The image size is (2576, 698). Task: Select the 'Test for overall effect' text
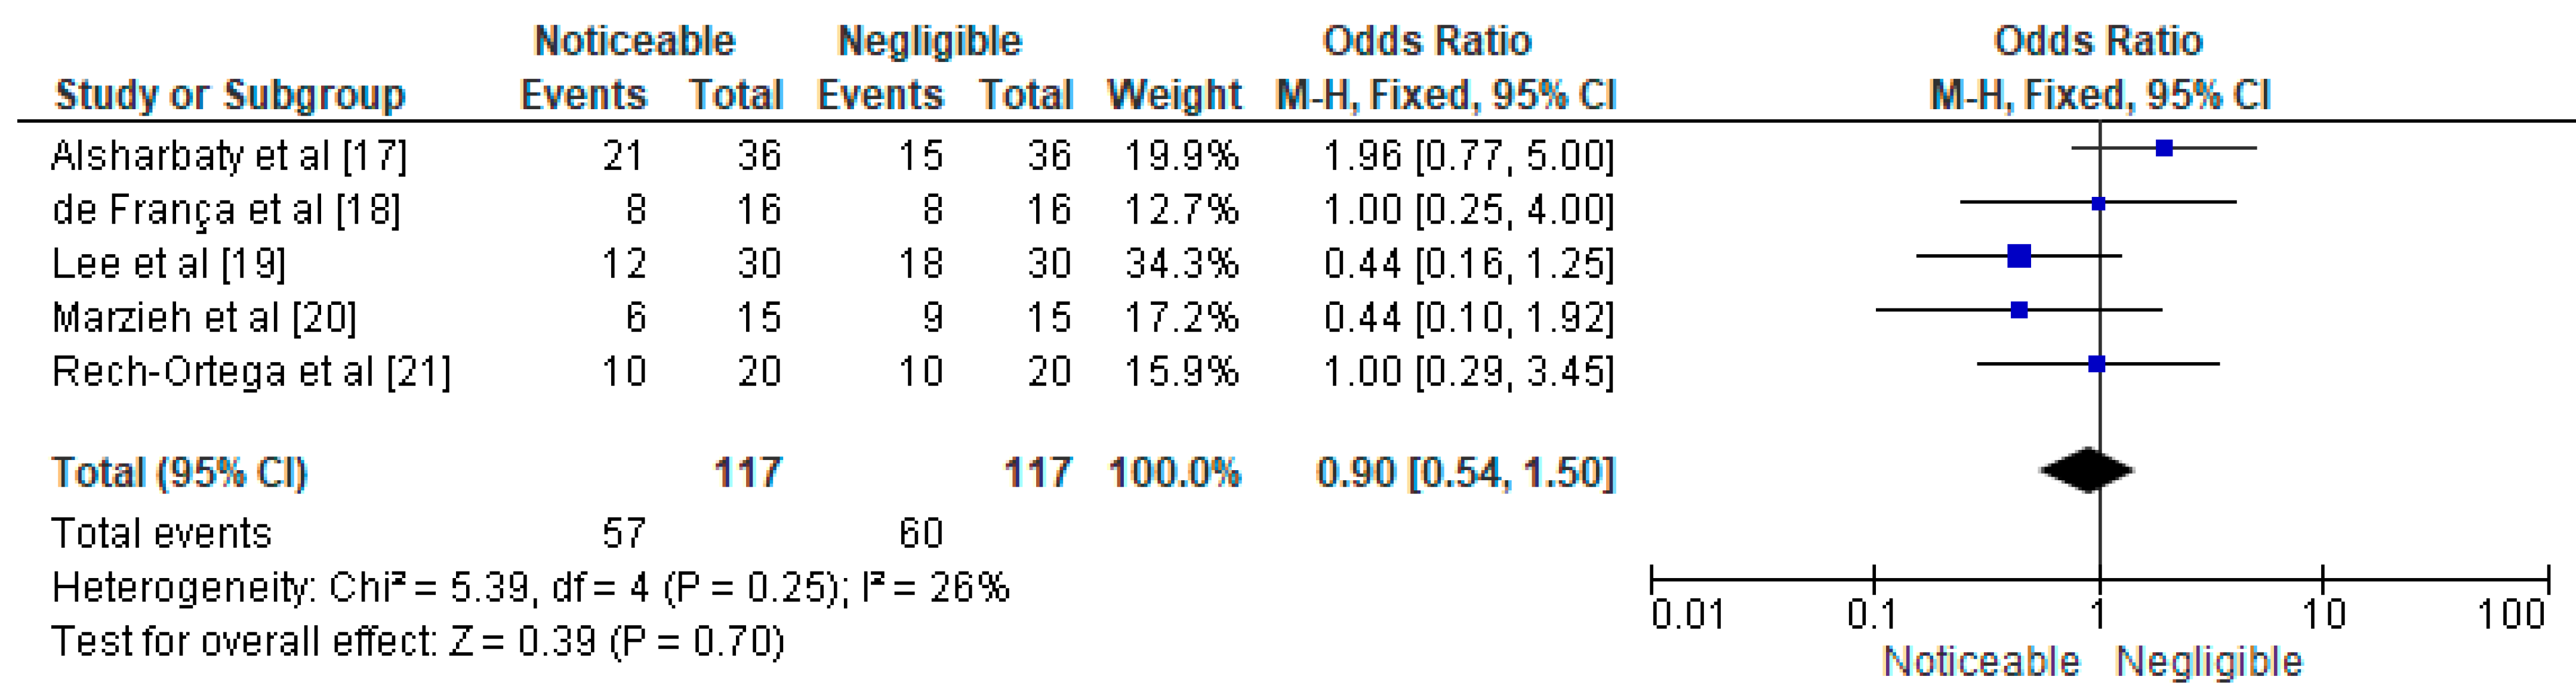pos(418,641)
